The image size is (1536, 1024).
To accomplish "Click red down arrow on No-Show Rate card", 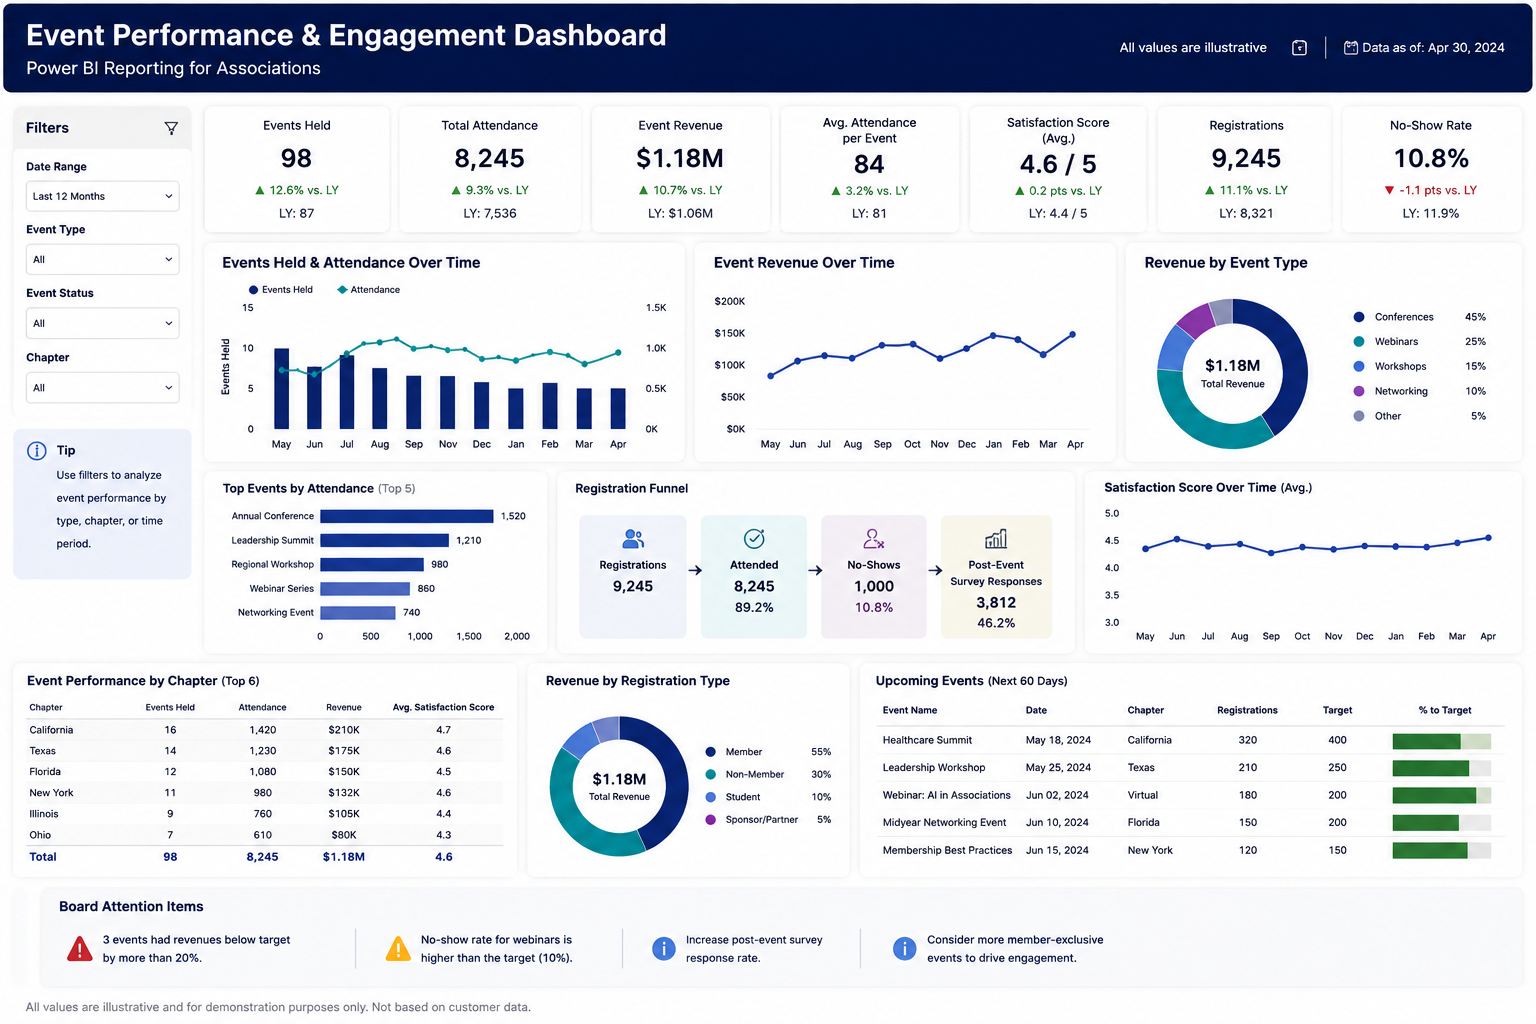I will click(1389, 190).
